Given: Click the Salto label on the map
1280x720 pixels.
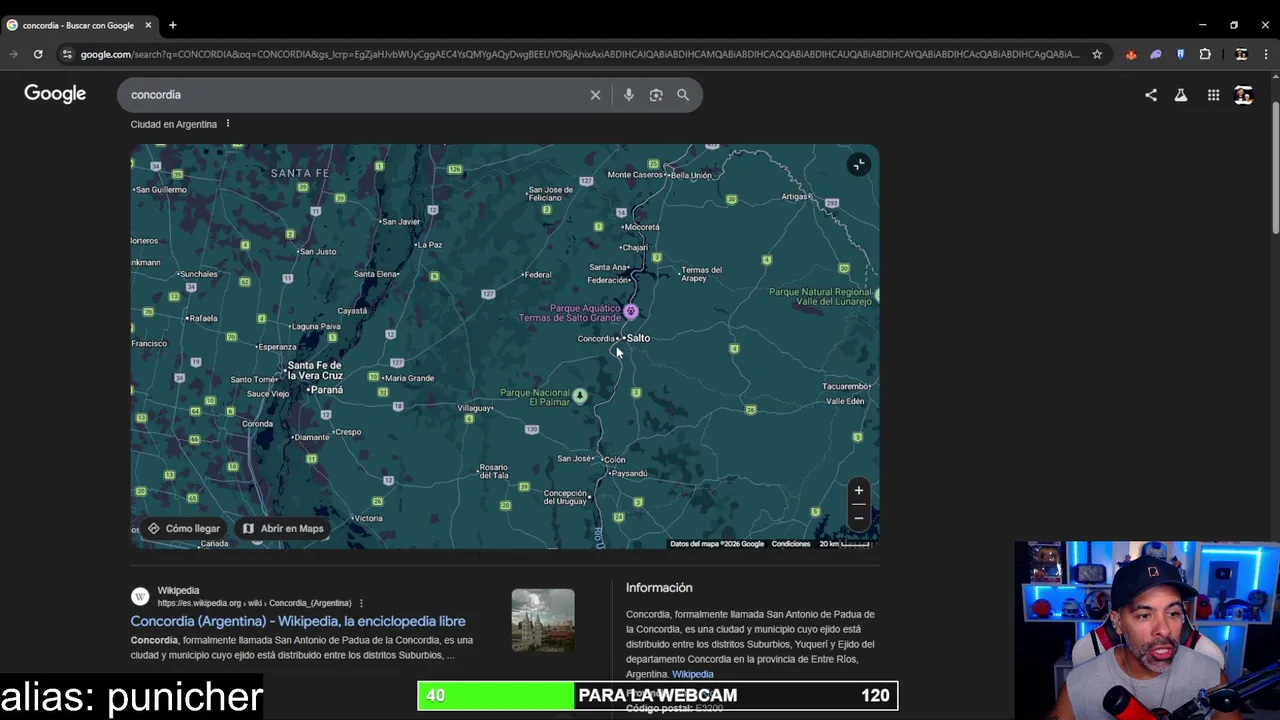Looking at the screenshot, I should (638, 338).
